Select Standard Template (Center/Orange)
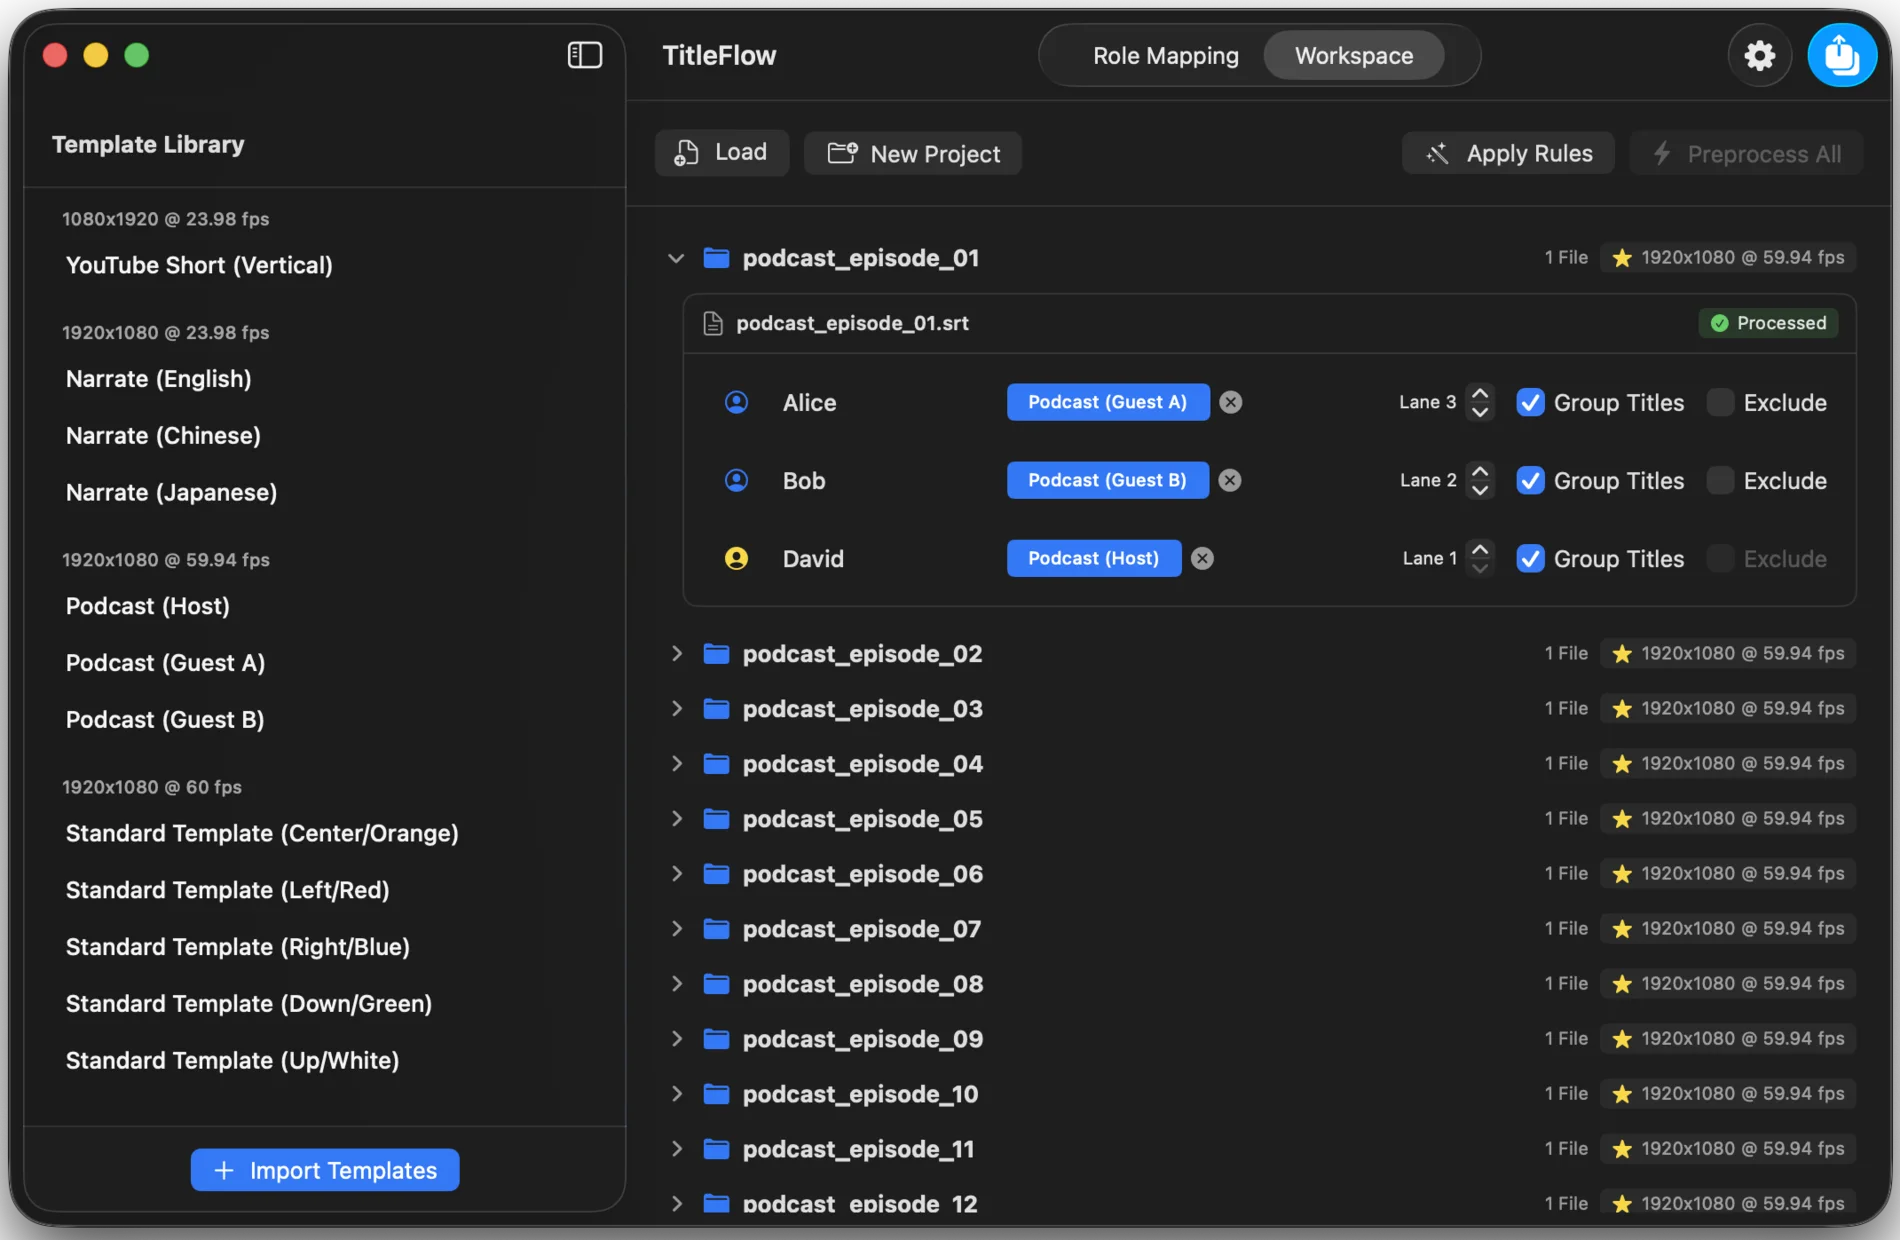Viewport: 1900px width, 1240px height. pyautogui.click(x=262, y=834)
